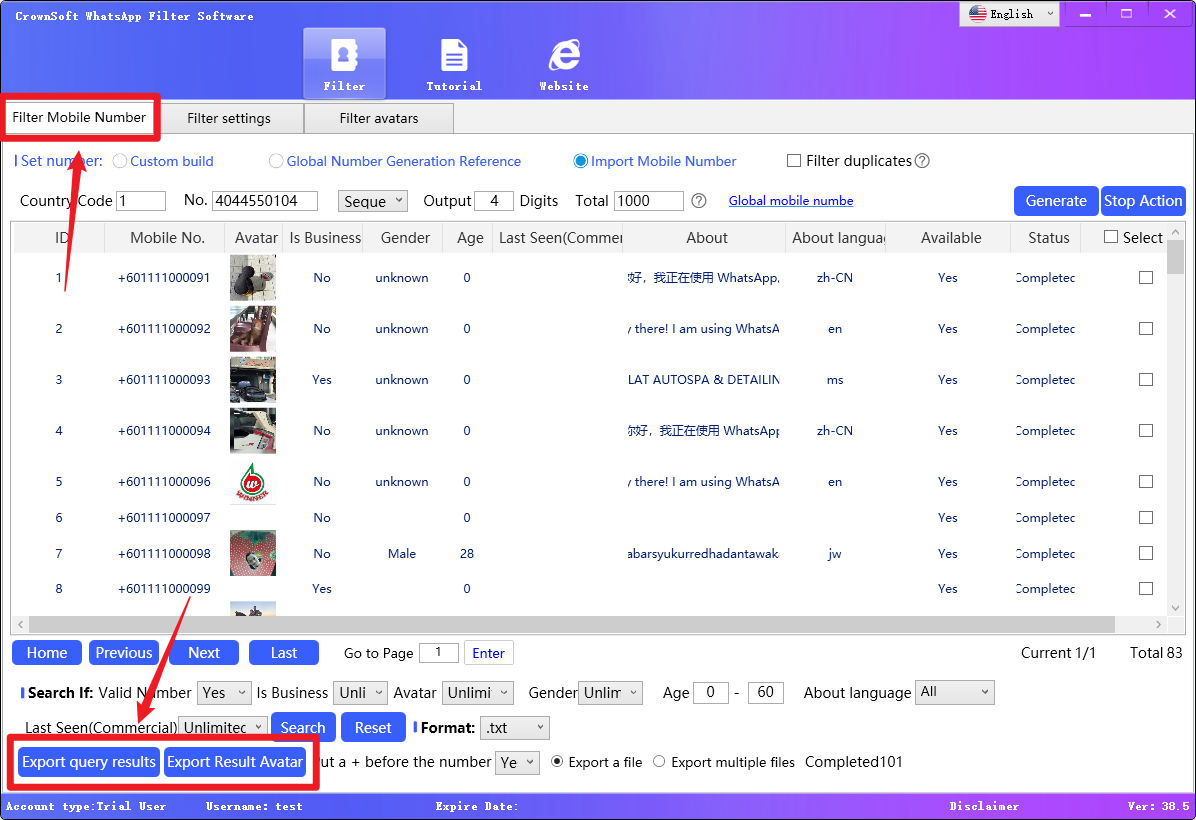This screenshot has height=820, width=1196.
Task: Open avatar thumbnail for +601111000094
Action: tap(252, 431)
